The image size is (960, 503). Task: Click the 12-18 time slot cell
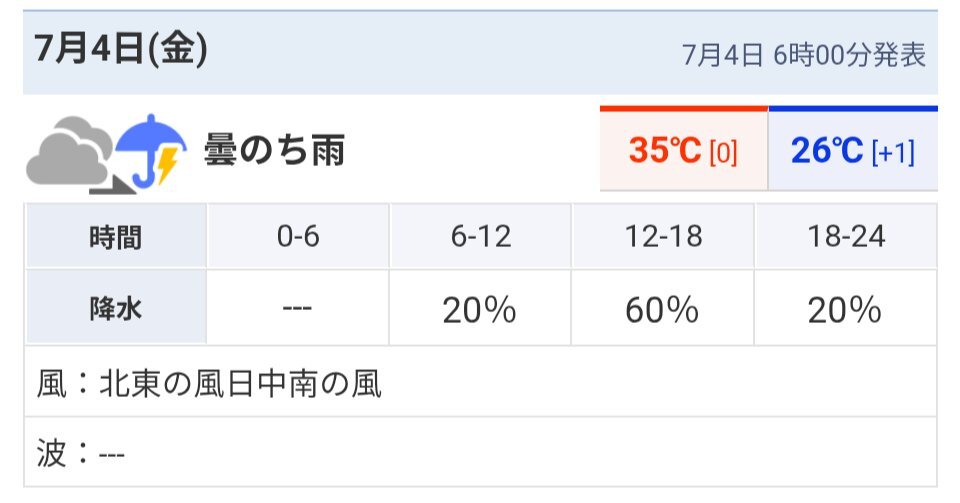[x=663, y=236]
